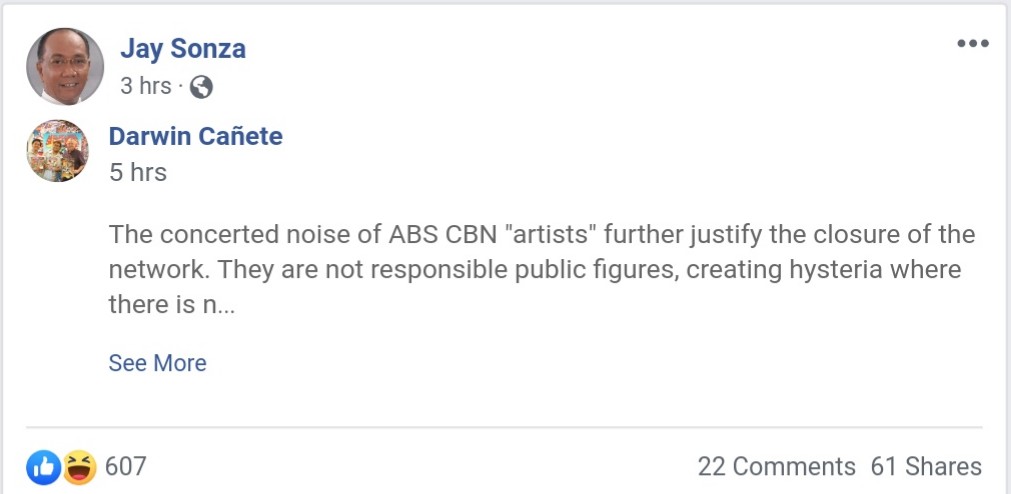
Task: Show the 61 Shares list
Action: pos(926,466)
